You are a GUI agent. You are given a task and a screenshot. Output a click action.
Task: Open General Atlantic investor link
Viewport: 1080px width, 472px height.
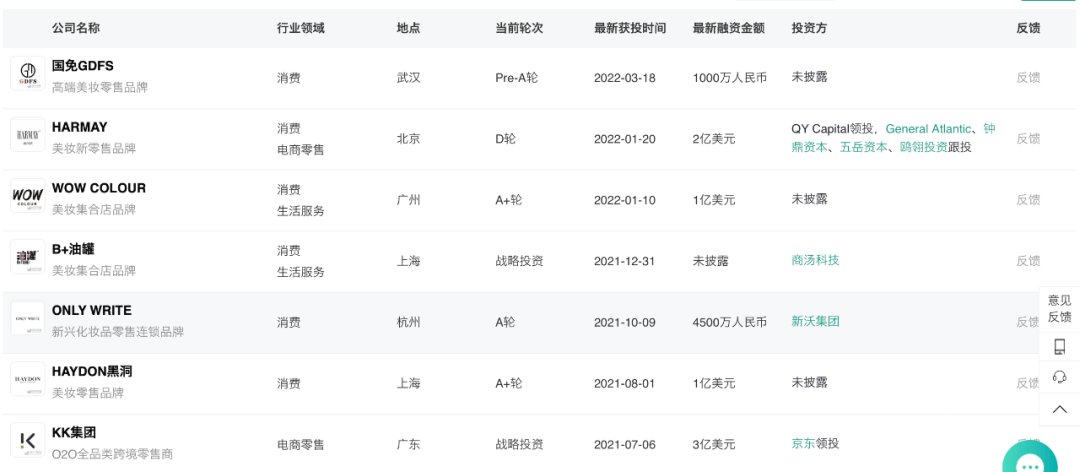[x=928, y=129]
